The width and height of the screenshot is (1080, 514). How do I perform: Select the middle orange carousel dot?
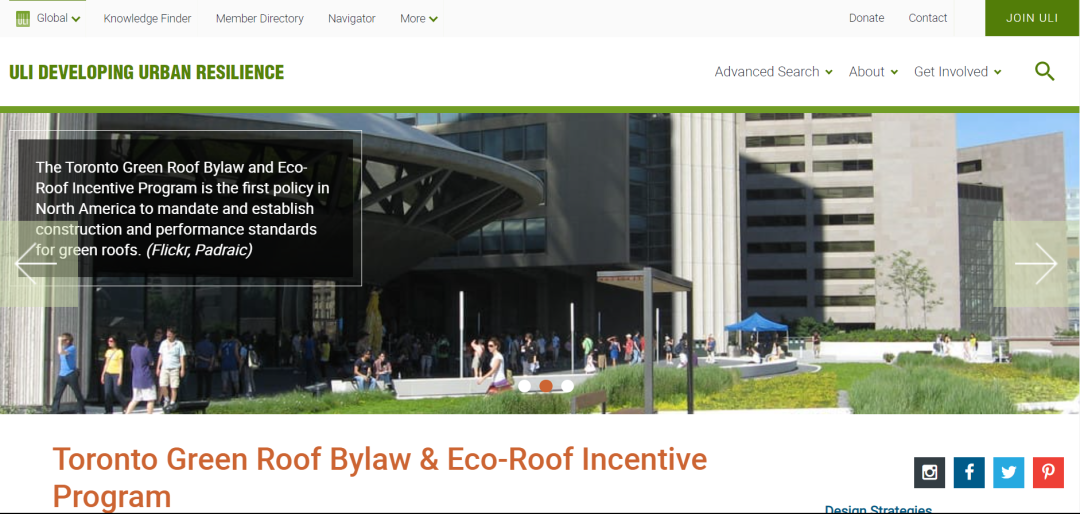(546, 386)
